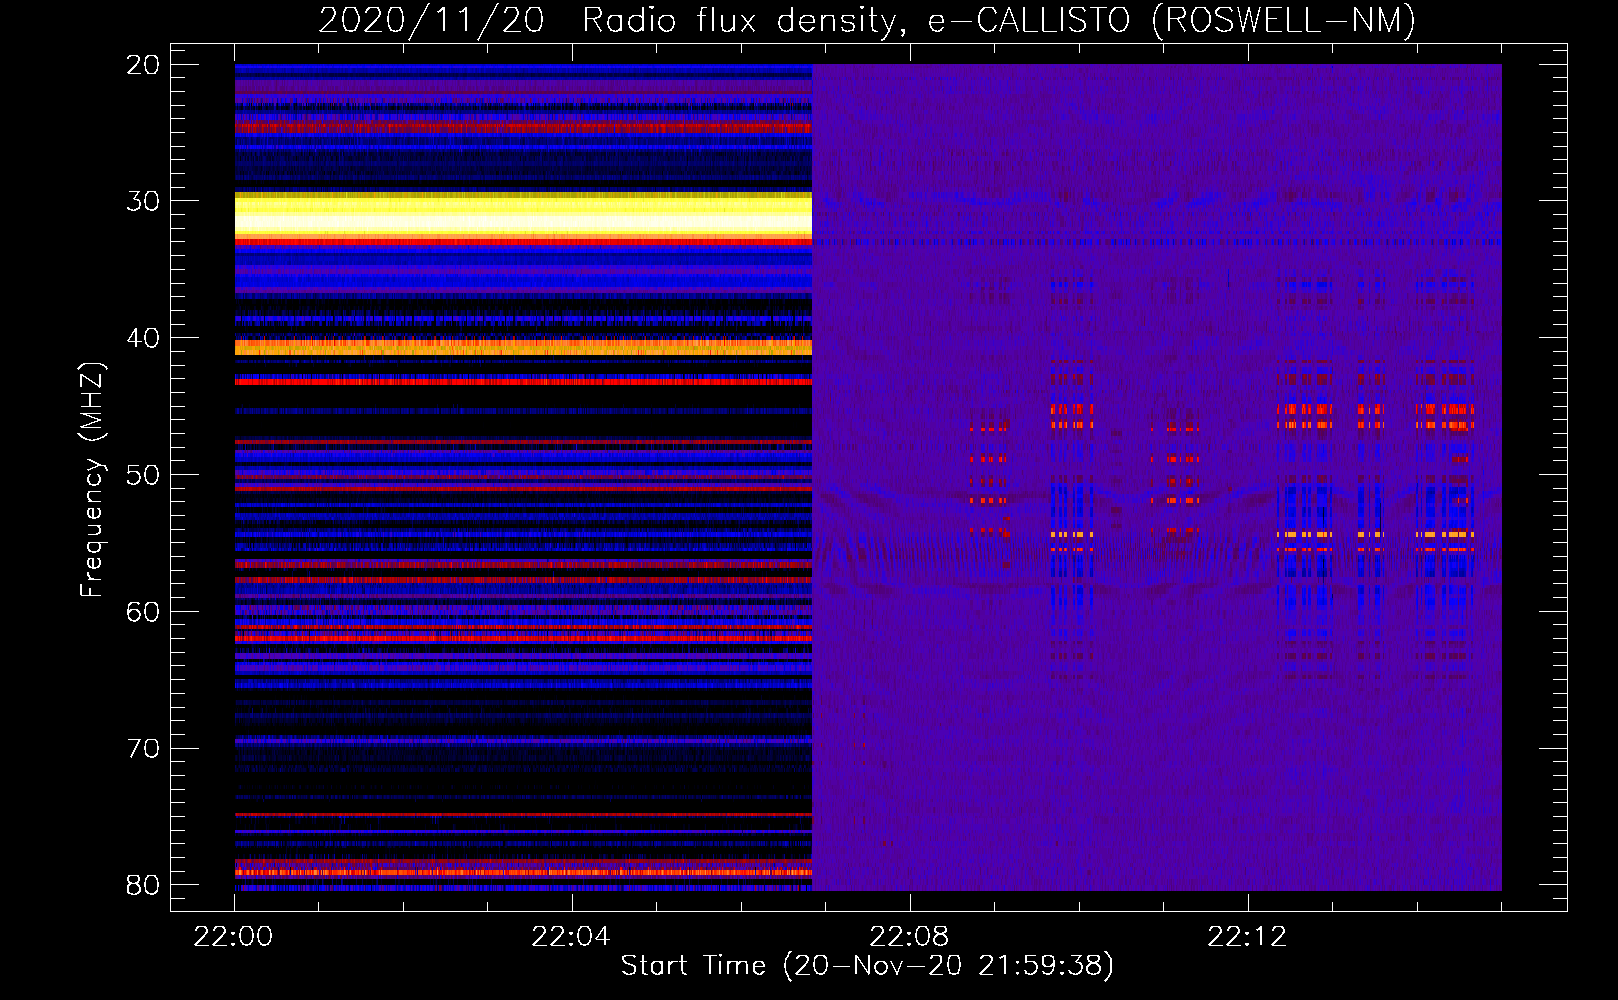Click the red band near 62 MHz
1618x1000 pixels.
[x=523, y=637]
